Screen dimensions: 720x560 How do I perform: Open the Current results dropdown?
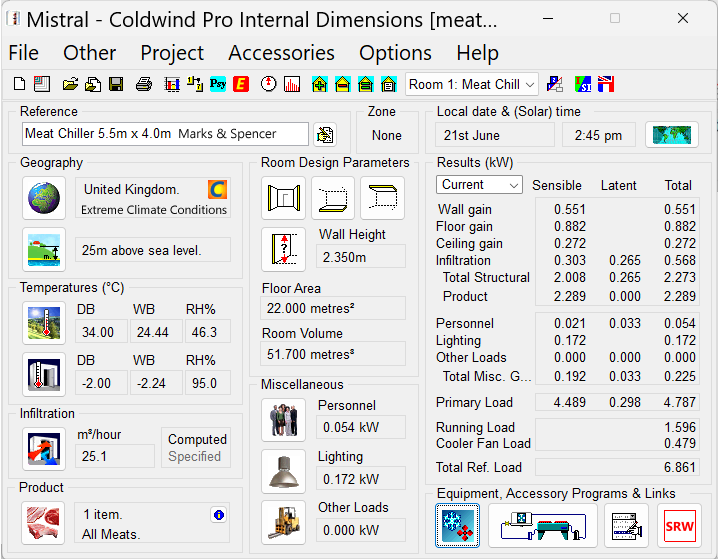point(479,185)
